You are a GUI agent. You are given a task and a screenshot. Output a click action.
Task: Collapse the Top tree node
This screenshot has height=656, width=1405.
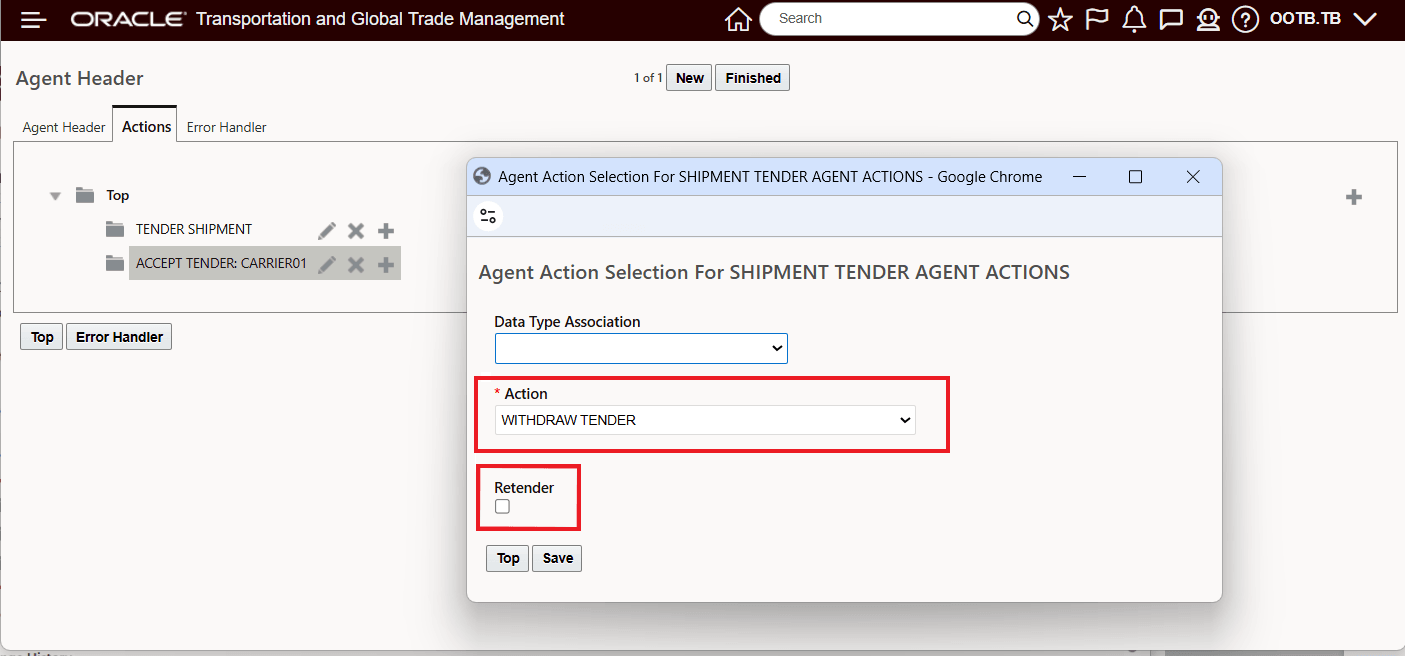pos(56,196)
